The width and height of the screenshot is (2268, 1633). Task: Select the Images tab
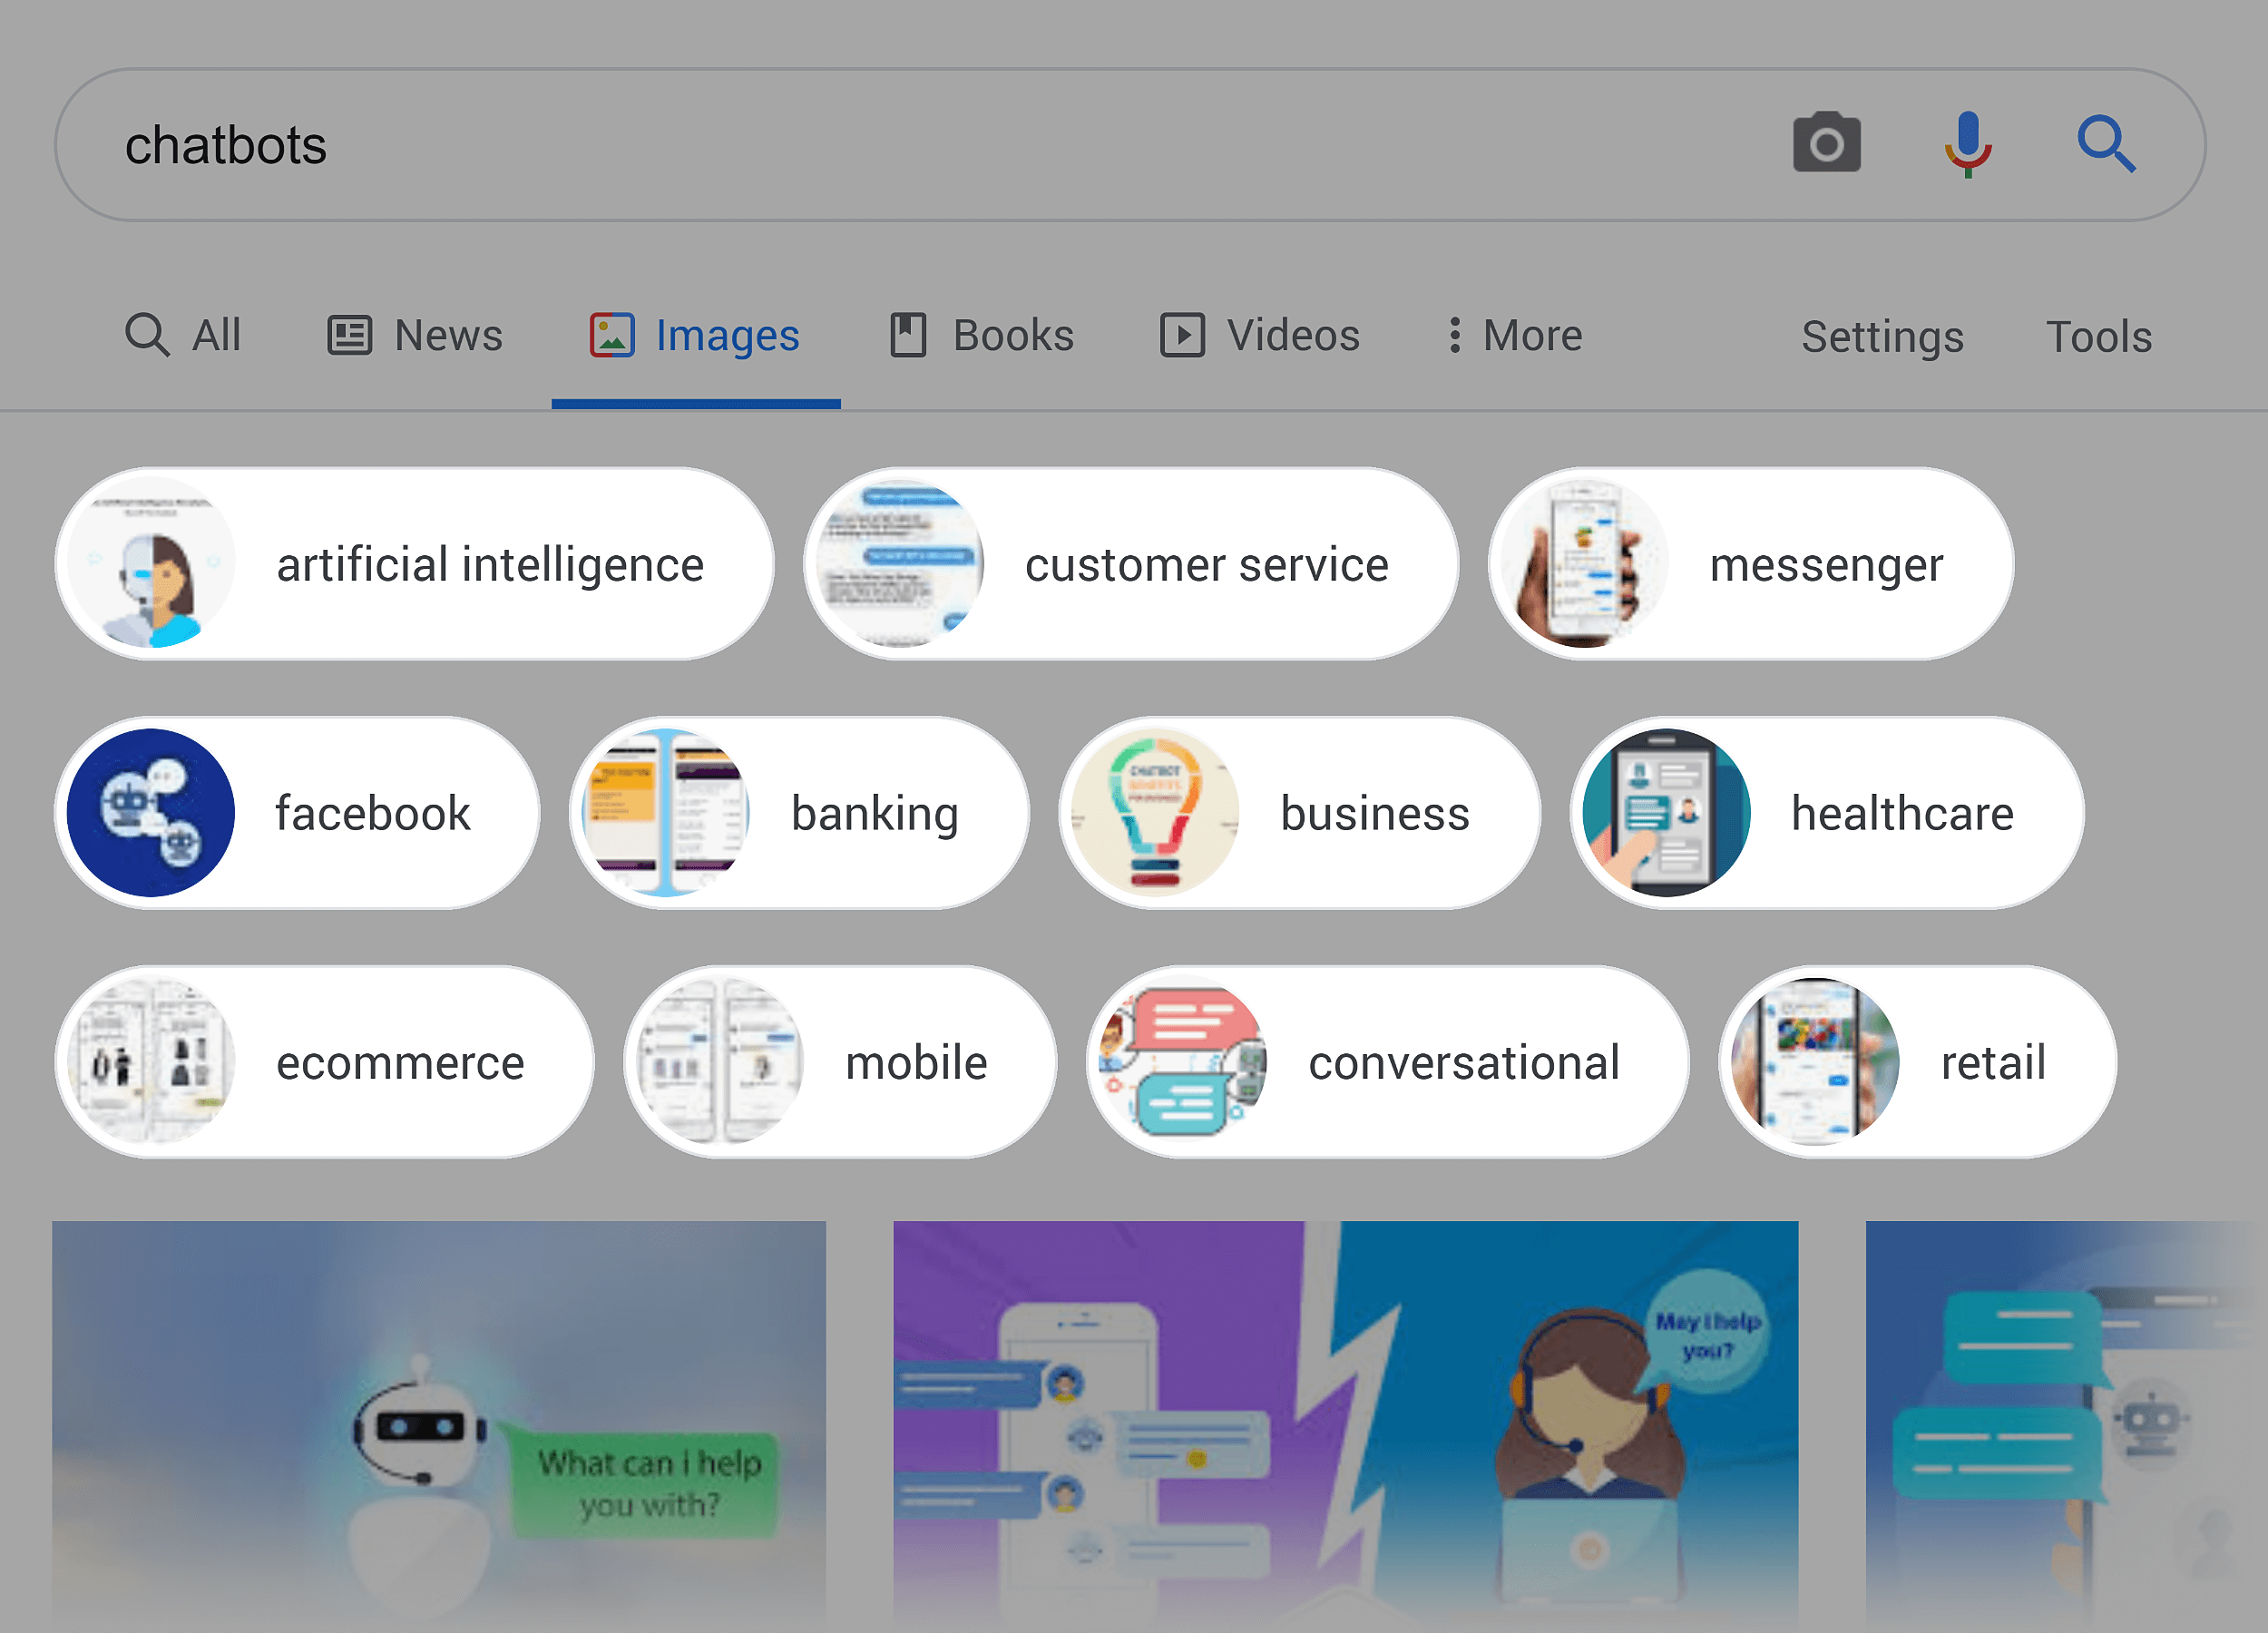695,335
